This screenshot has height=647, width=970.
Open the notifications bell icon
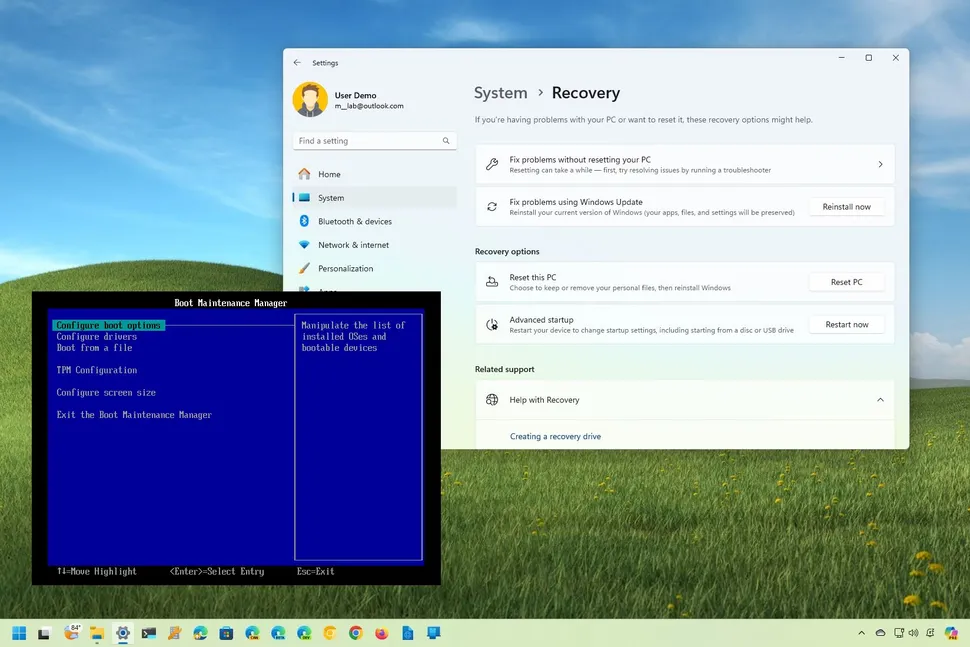tap(930, 633)
